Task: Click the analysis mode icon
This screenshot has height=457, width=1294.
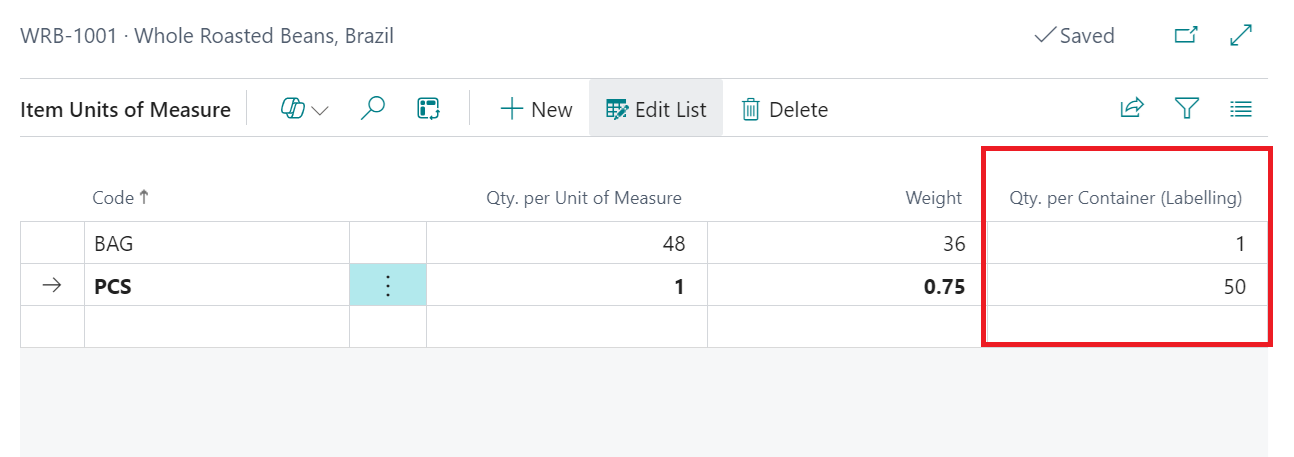Action: coord(429,109)
